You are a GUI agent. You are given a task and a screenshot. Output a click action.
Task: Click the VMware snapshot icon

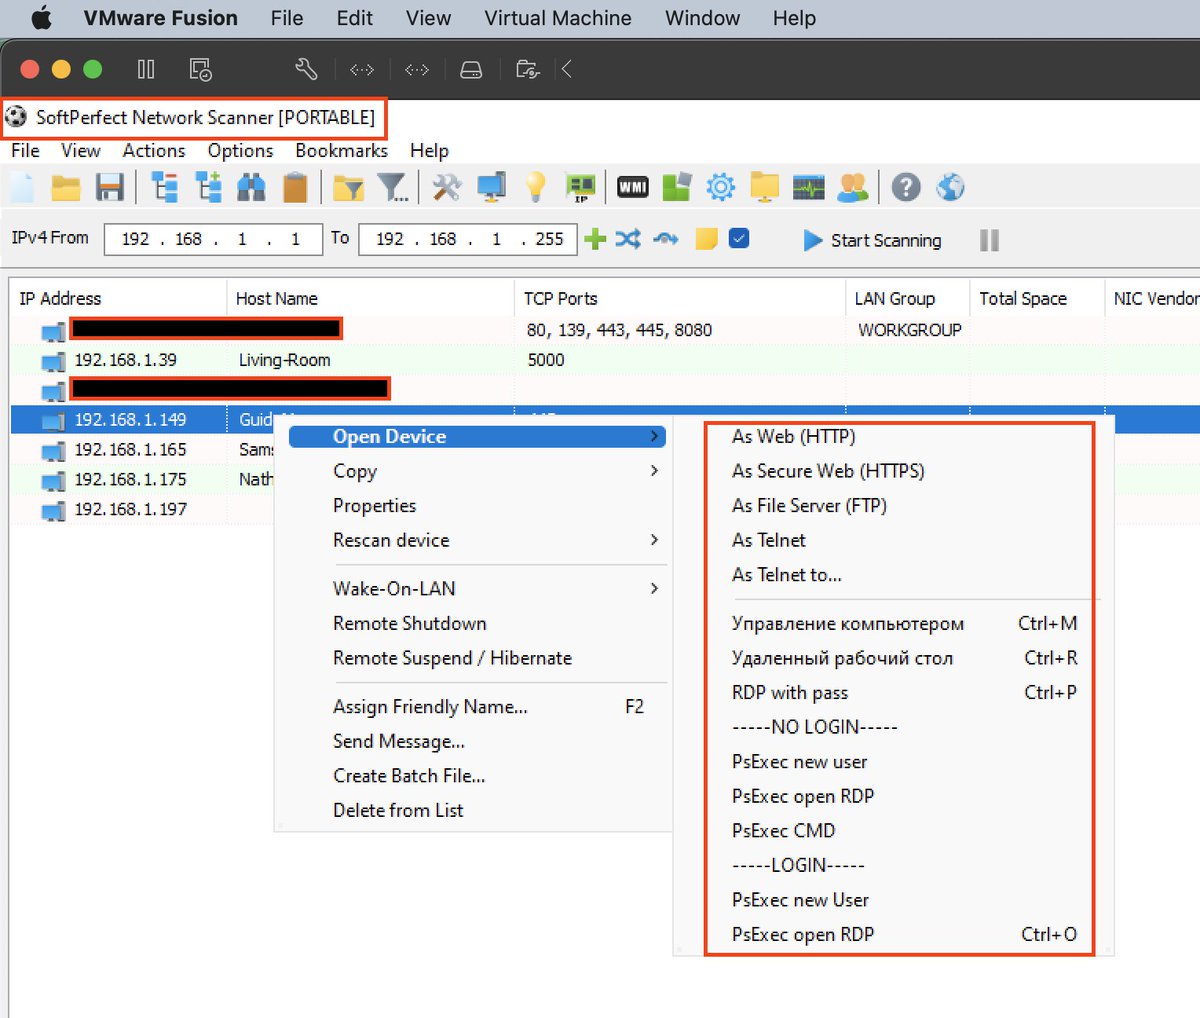(200, 69)
